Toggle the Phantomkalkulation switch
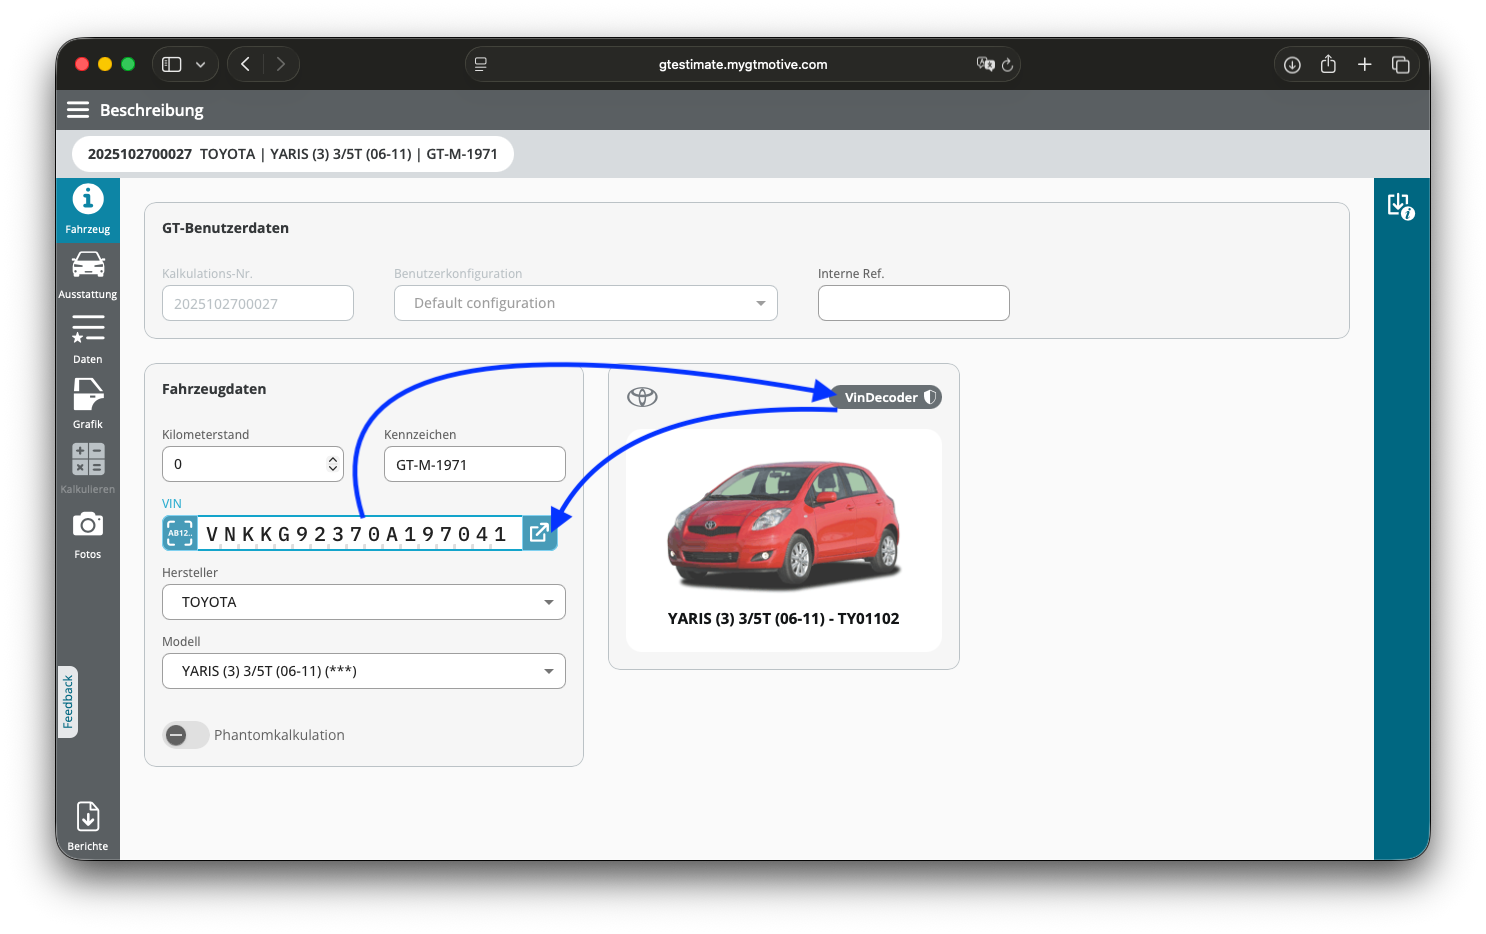Viewport: 1486px width, 934px height. click(x=186, y=735)
